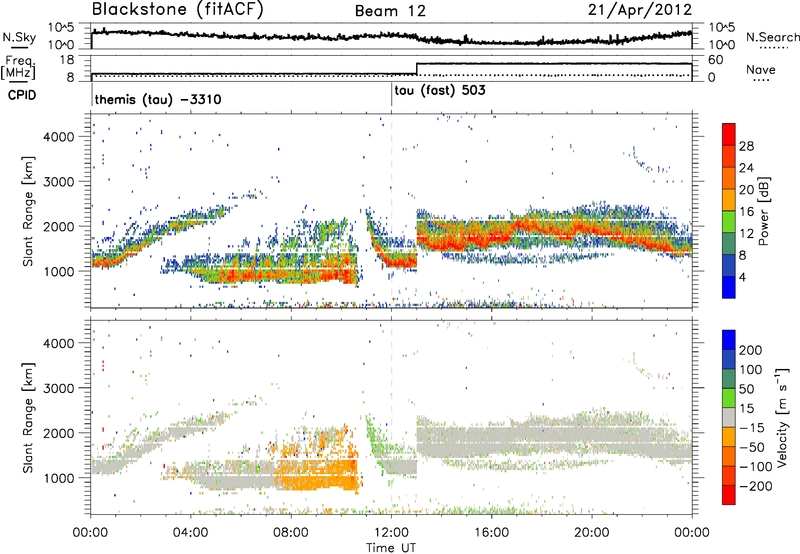The width and height of the screenshot is (800, 554).
Task: Click the frequency step-up in the Freq. trace
Action: click(x=417, y=69)
